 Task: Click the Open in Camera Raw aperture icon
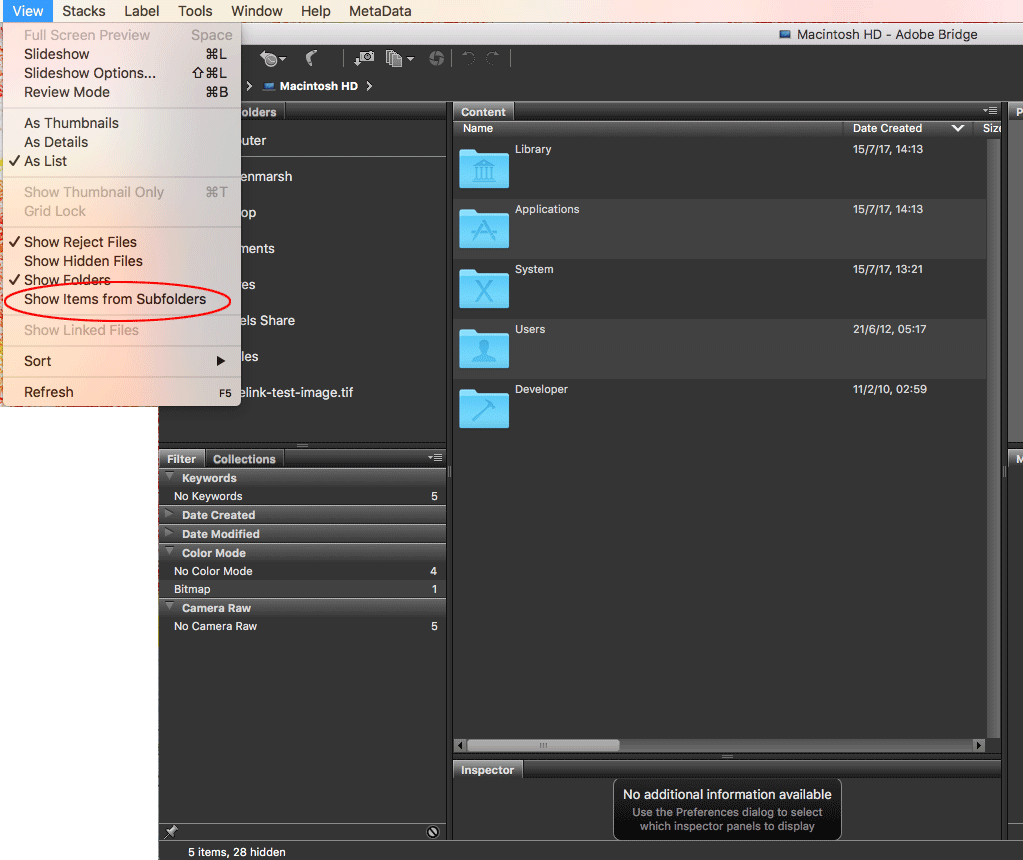pyautogui.click(x=436, y=59)
